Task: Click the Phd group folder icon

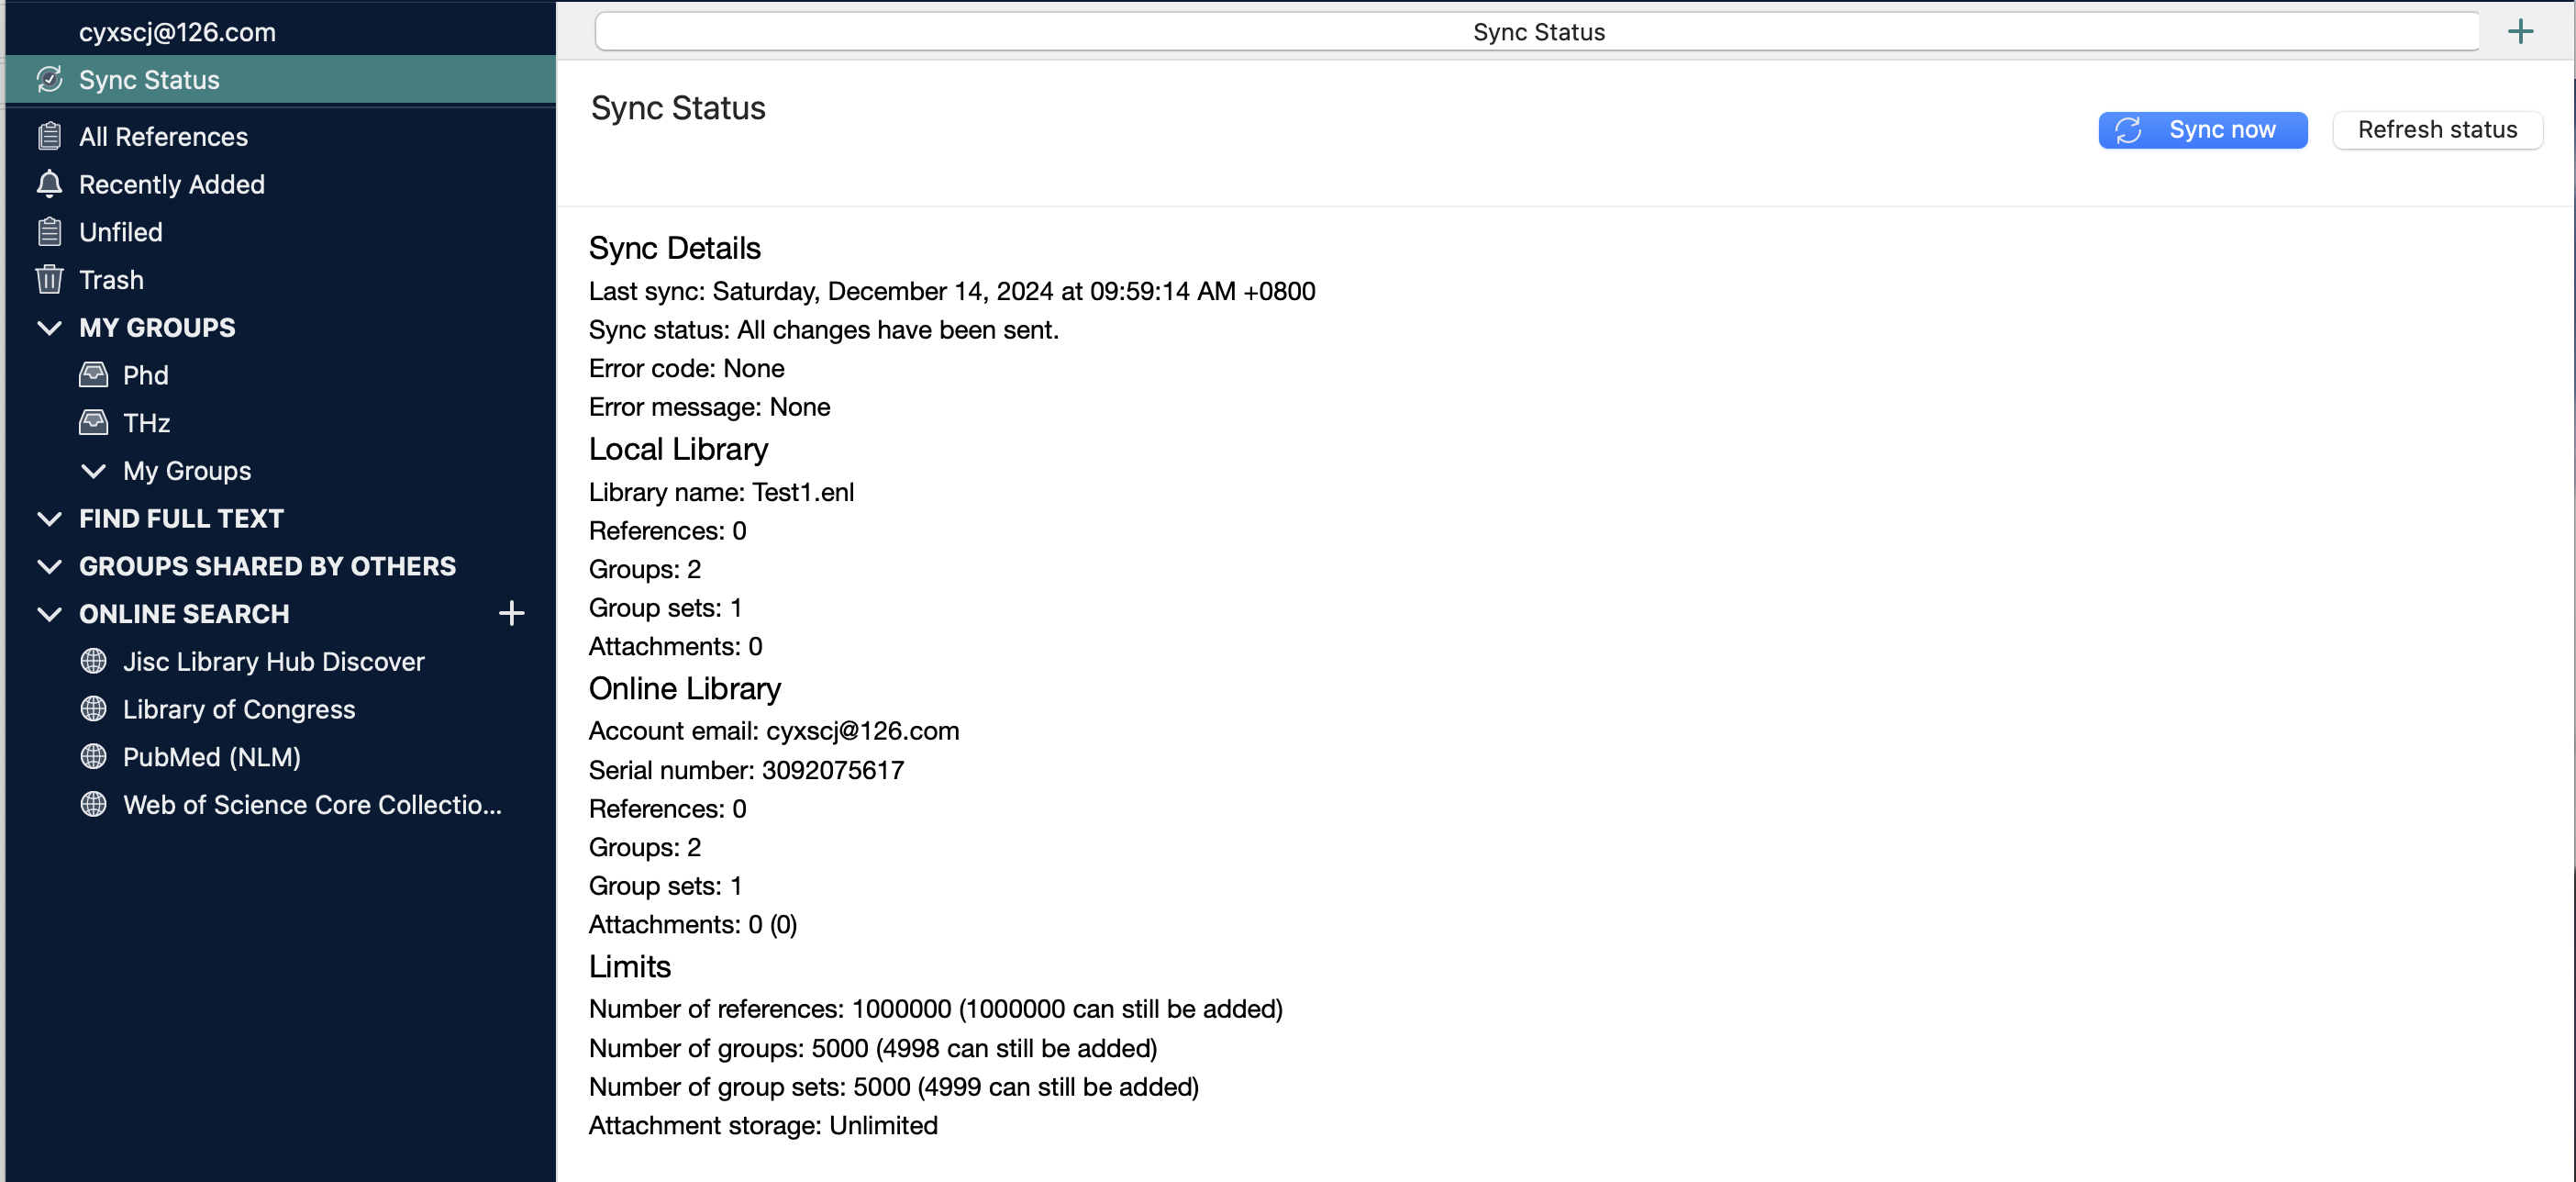Action: point(93,375)
